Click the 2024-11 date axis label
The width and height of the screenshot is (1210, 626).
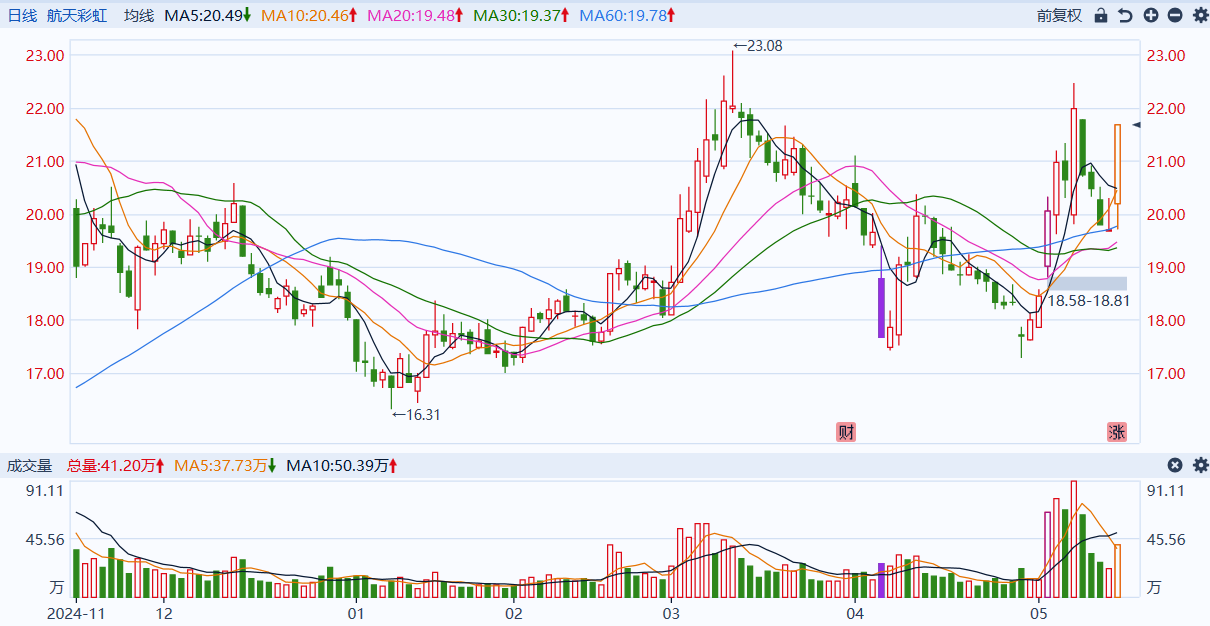click(76, 612)
